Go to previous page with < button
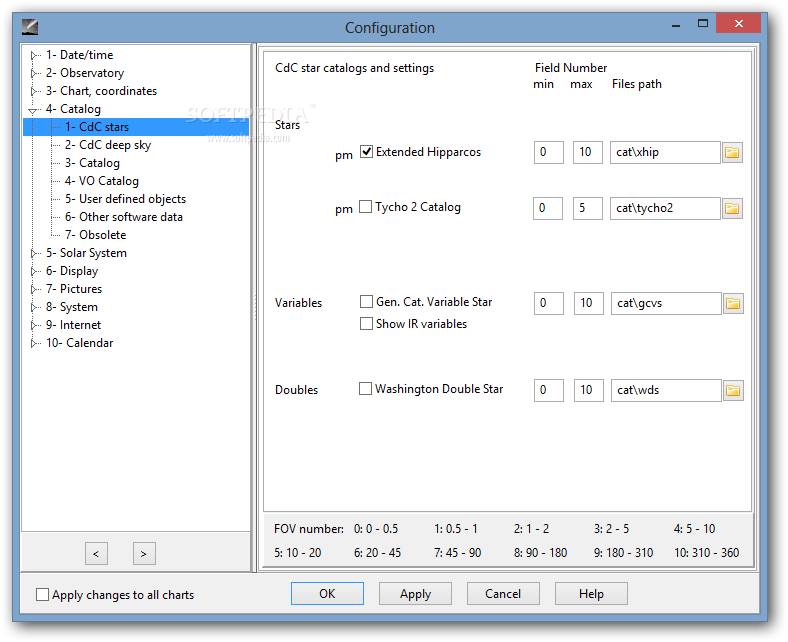This screenshot has width=788, height=642. [96, 554]
